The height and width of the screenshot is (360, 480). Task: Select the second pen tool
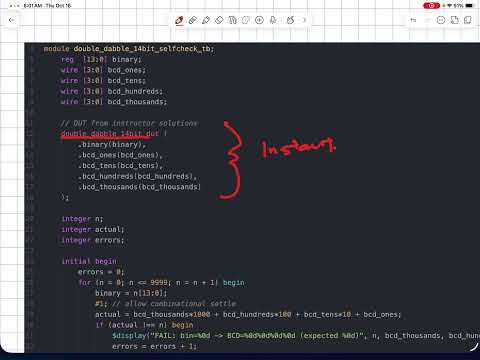pos(192,20)
